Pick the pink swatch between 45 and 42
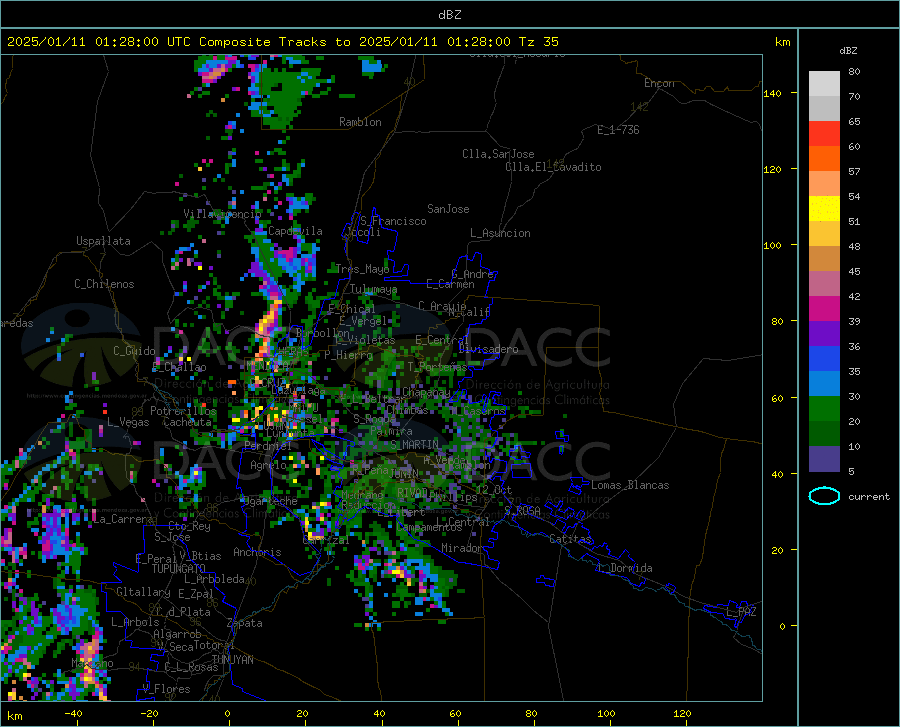 tap(824, 283)
